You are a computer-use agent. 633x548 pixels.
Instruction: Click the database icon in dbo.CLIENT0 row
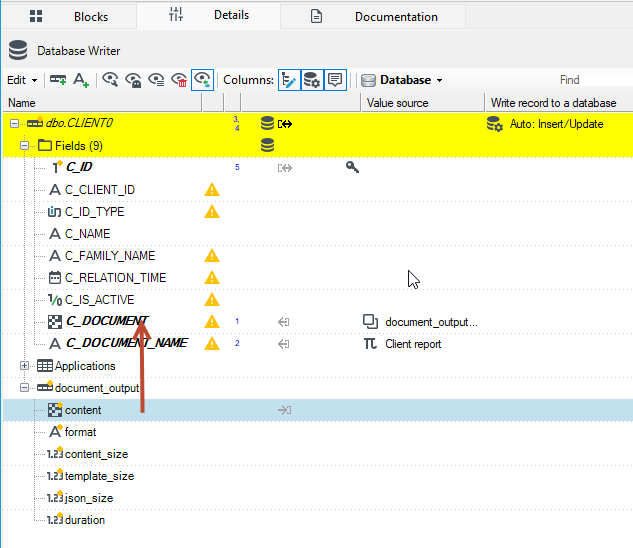[267, 123]
